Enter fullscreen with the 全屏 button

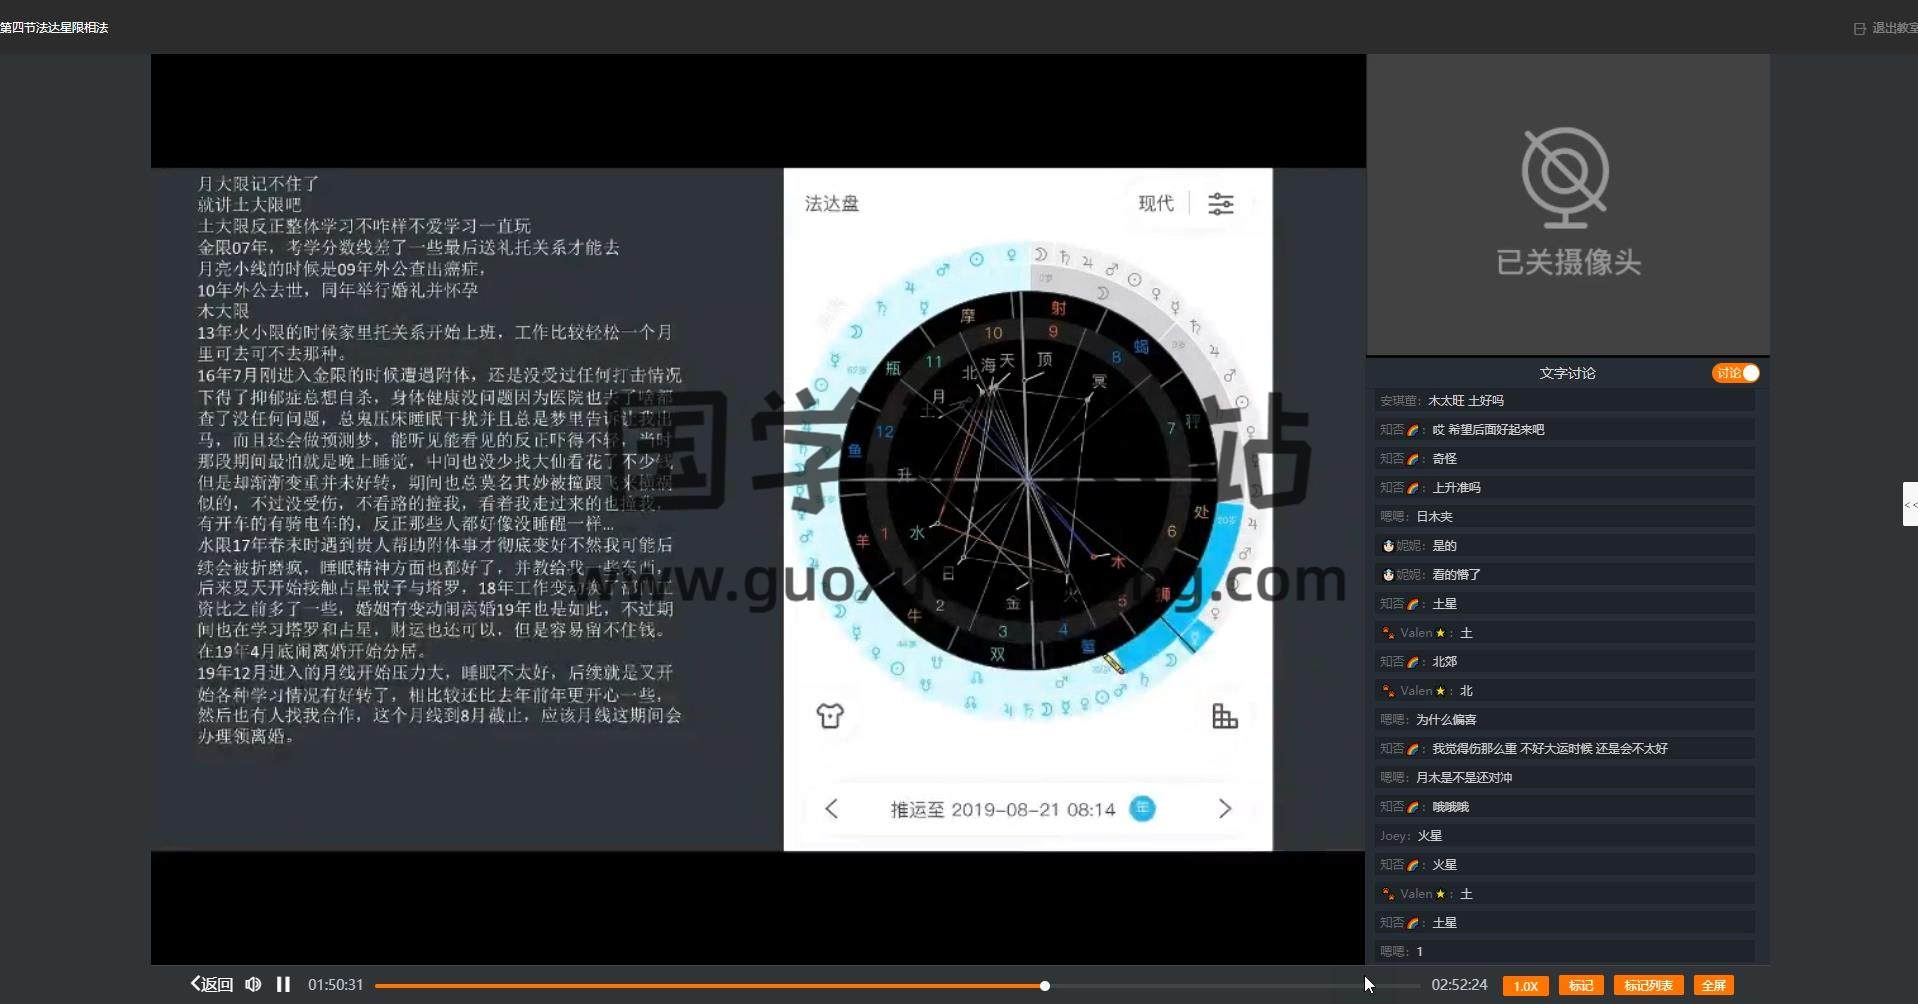coord(1714,986)
